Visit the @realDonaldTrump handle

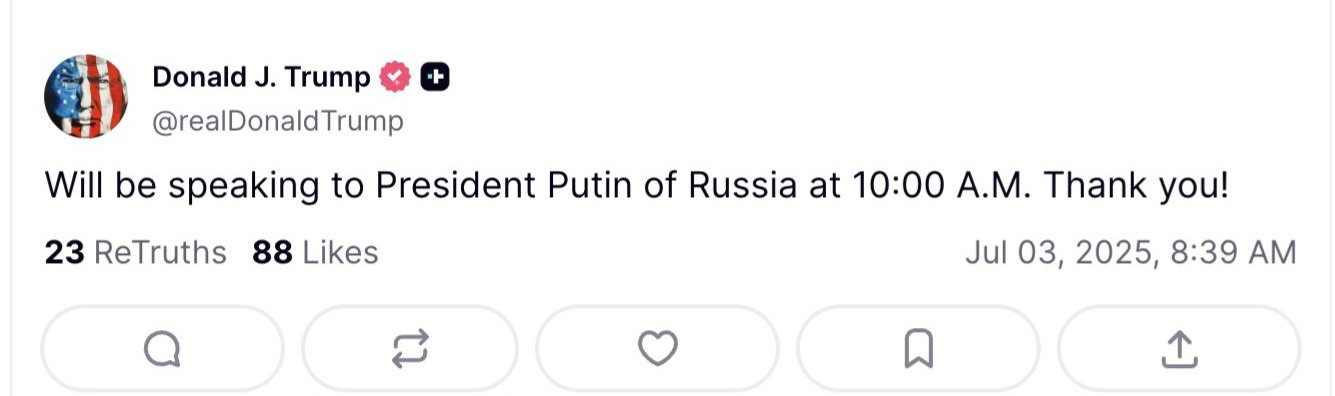tap(278, 122)
